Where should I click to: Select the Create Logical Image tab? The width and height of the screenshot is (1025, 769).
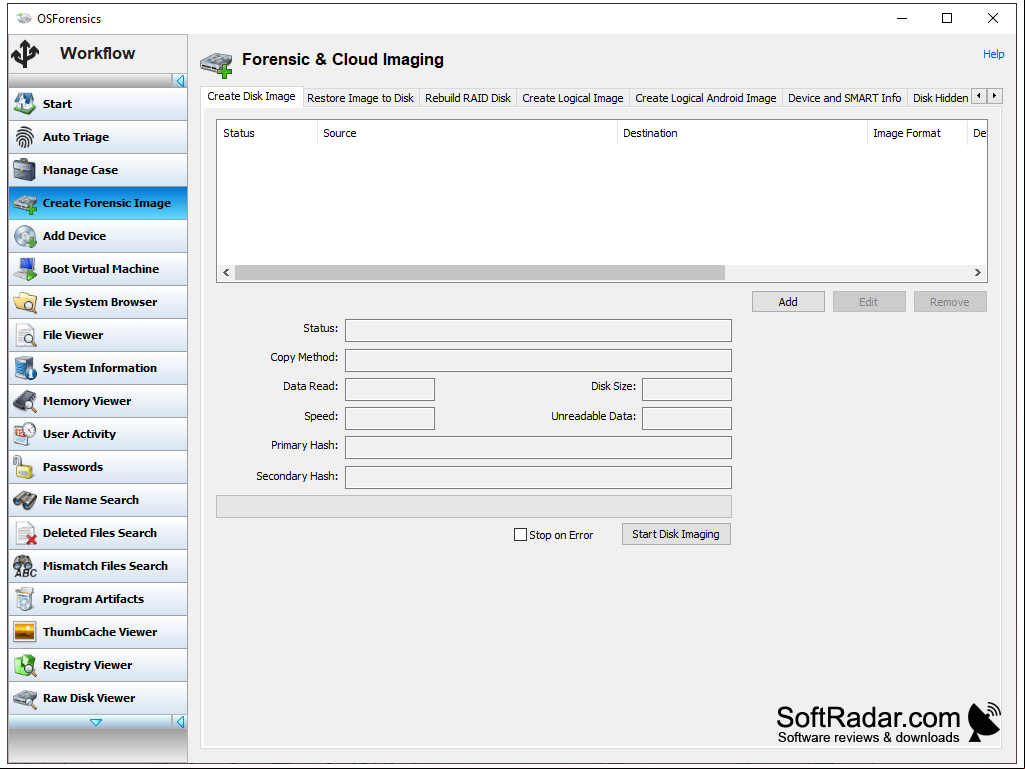(573, 98)
